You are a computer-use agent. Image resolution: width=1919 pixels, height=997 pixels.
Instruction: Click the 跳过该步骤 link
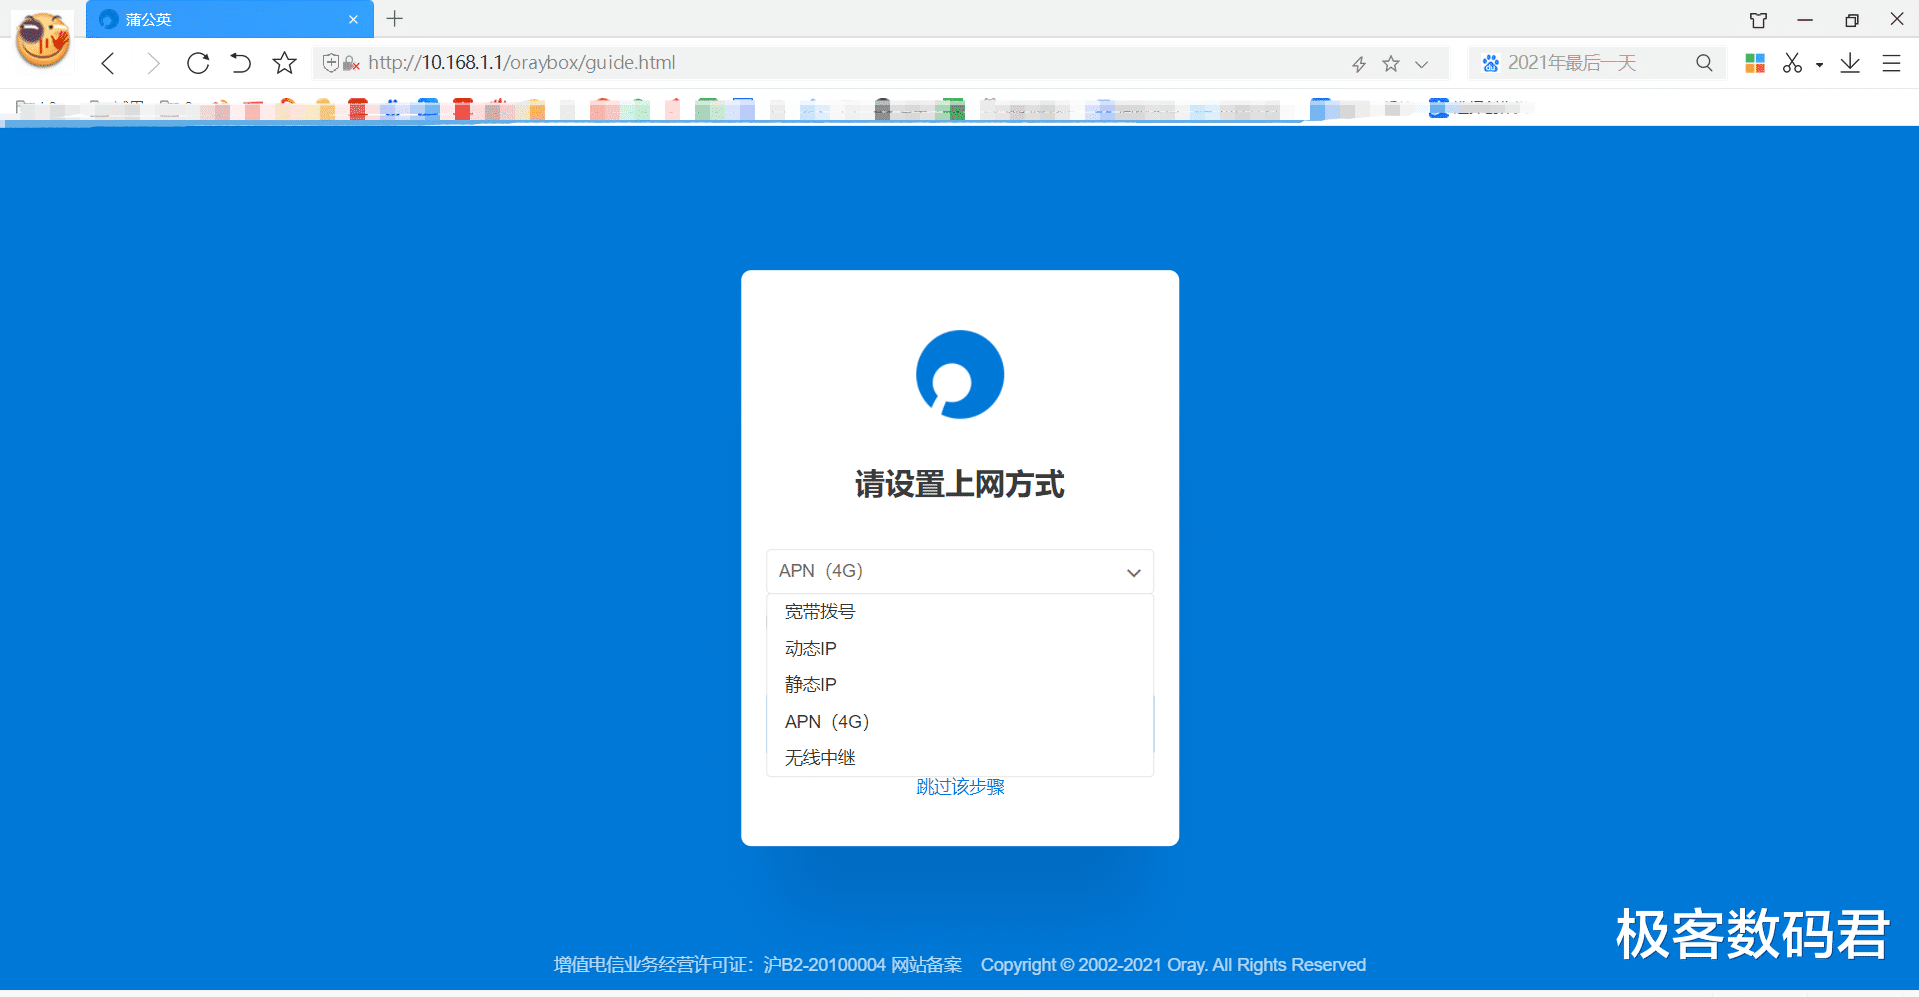pyautogui.click(x=960, y=787)
